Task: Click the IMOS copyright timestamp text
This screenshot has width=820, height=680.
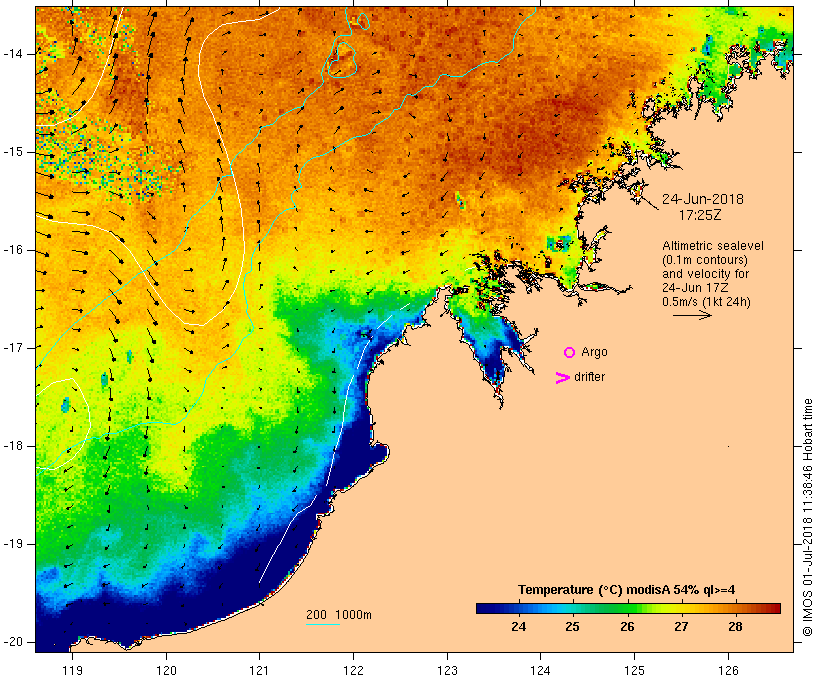Action: coord(808,518)
